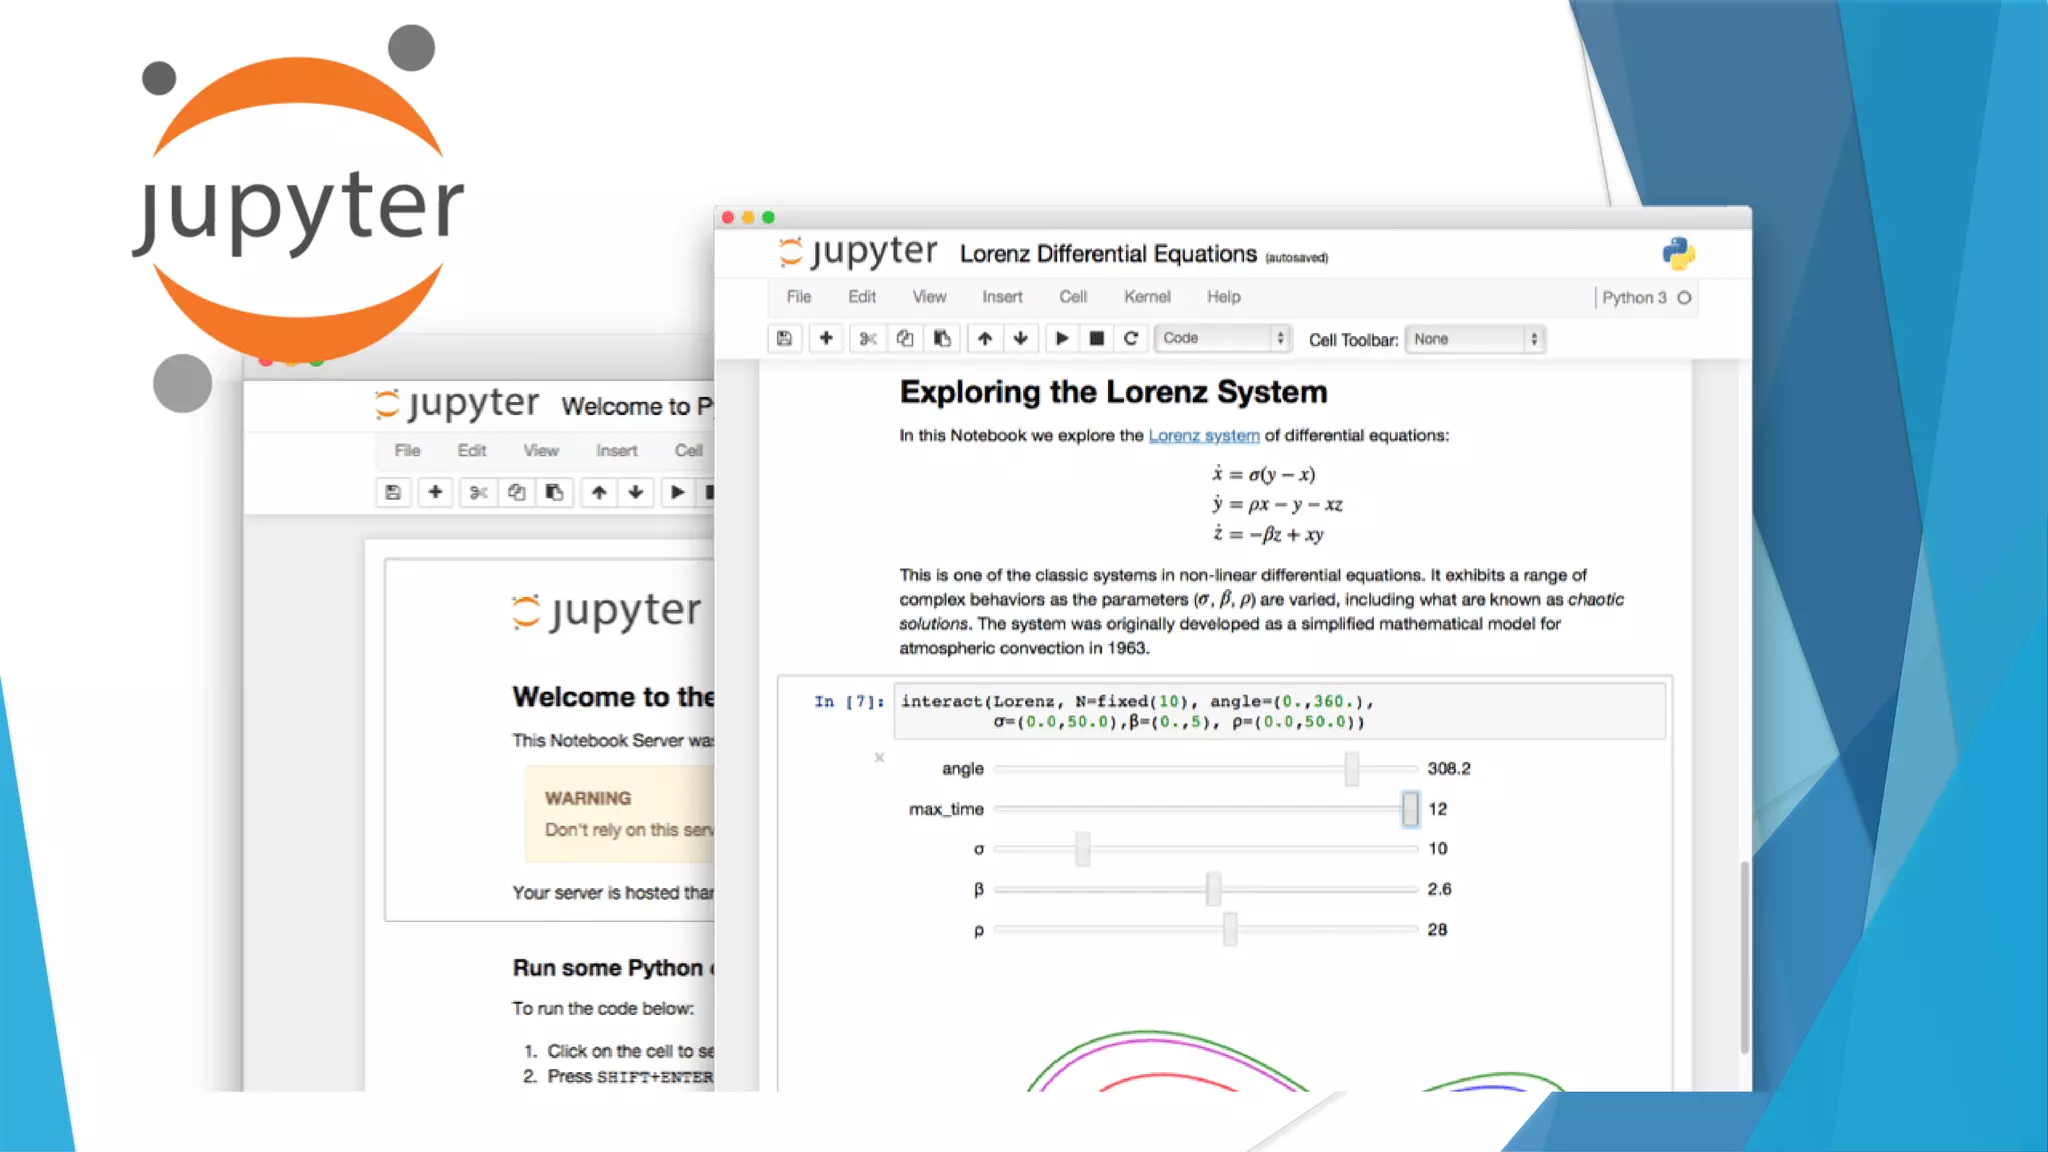The image size is (2048, 1152).
Task: Cut selected cell with scissors icon
Action: (867, 338)
